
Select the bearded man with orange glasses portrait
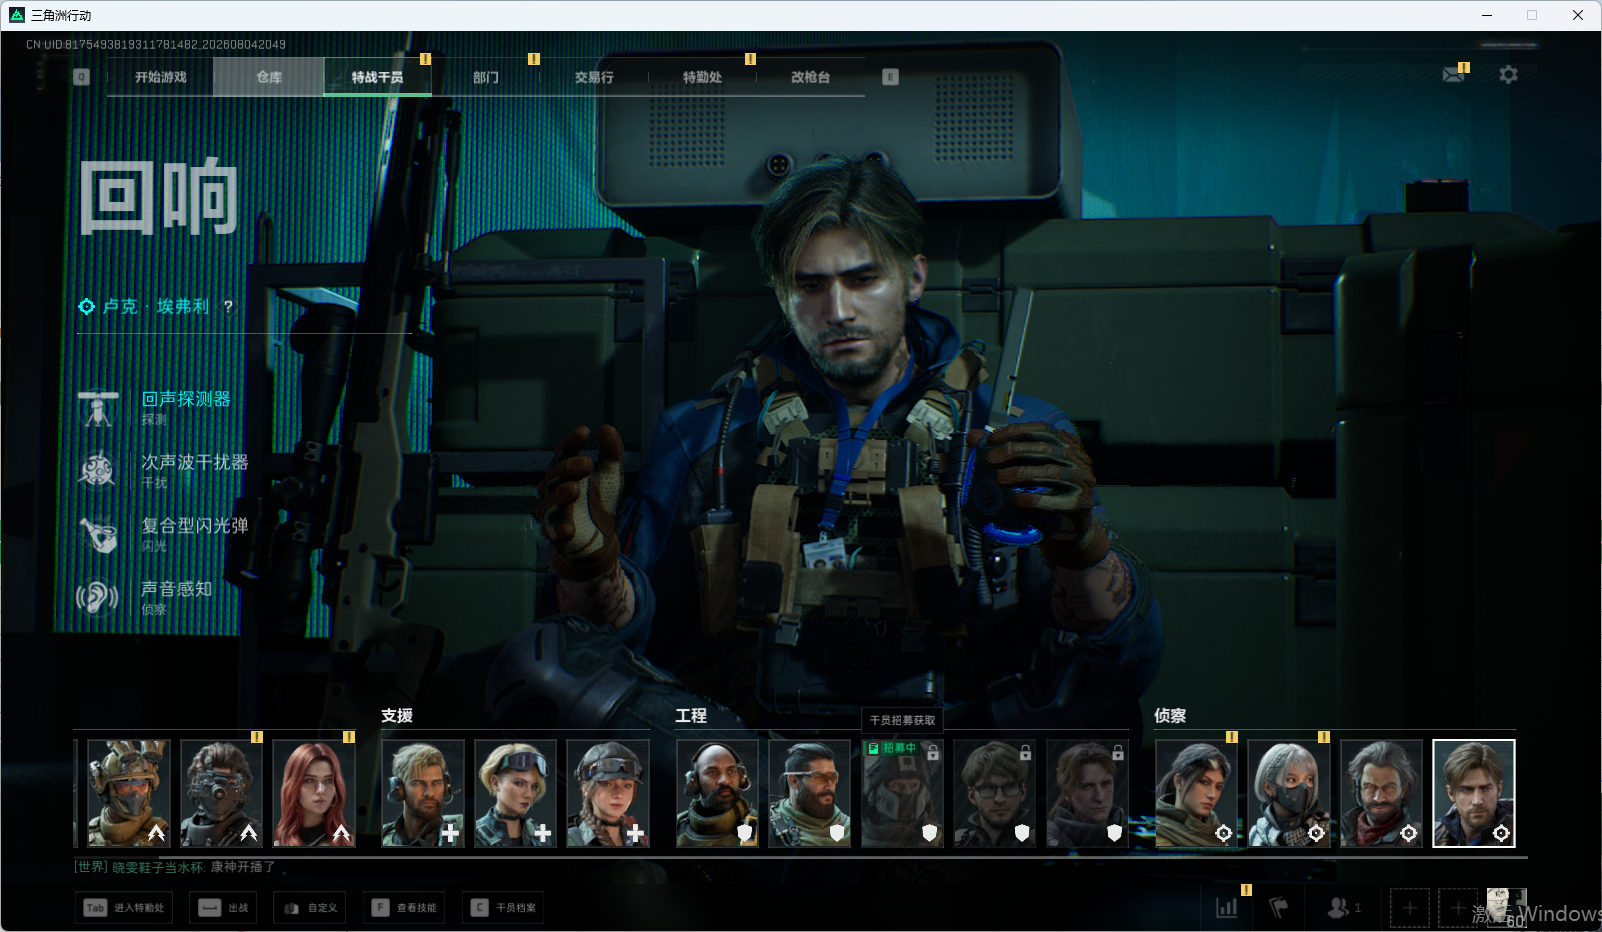pos(810,794)
